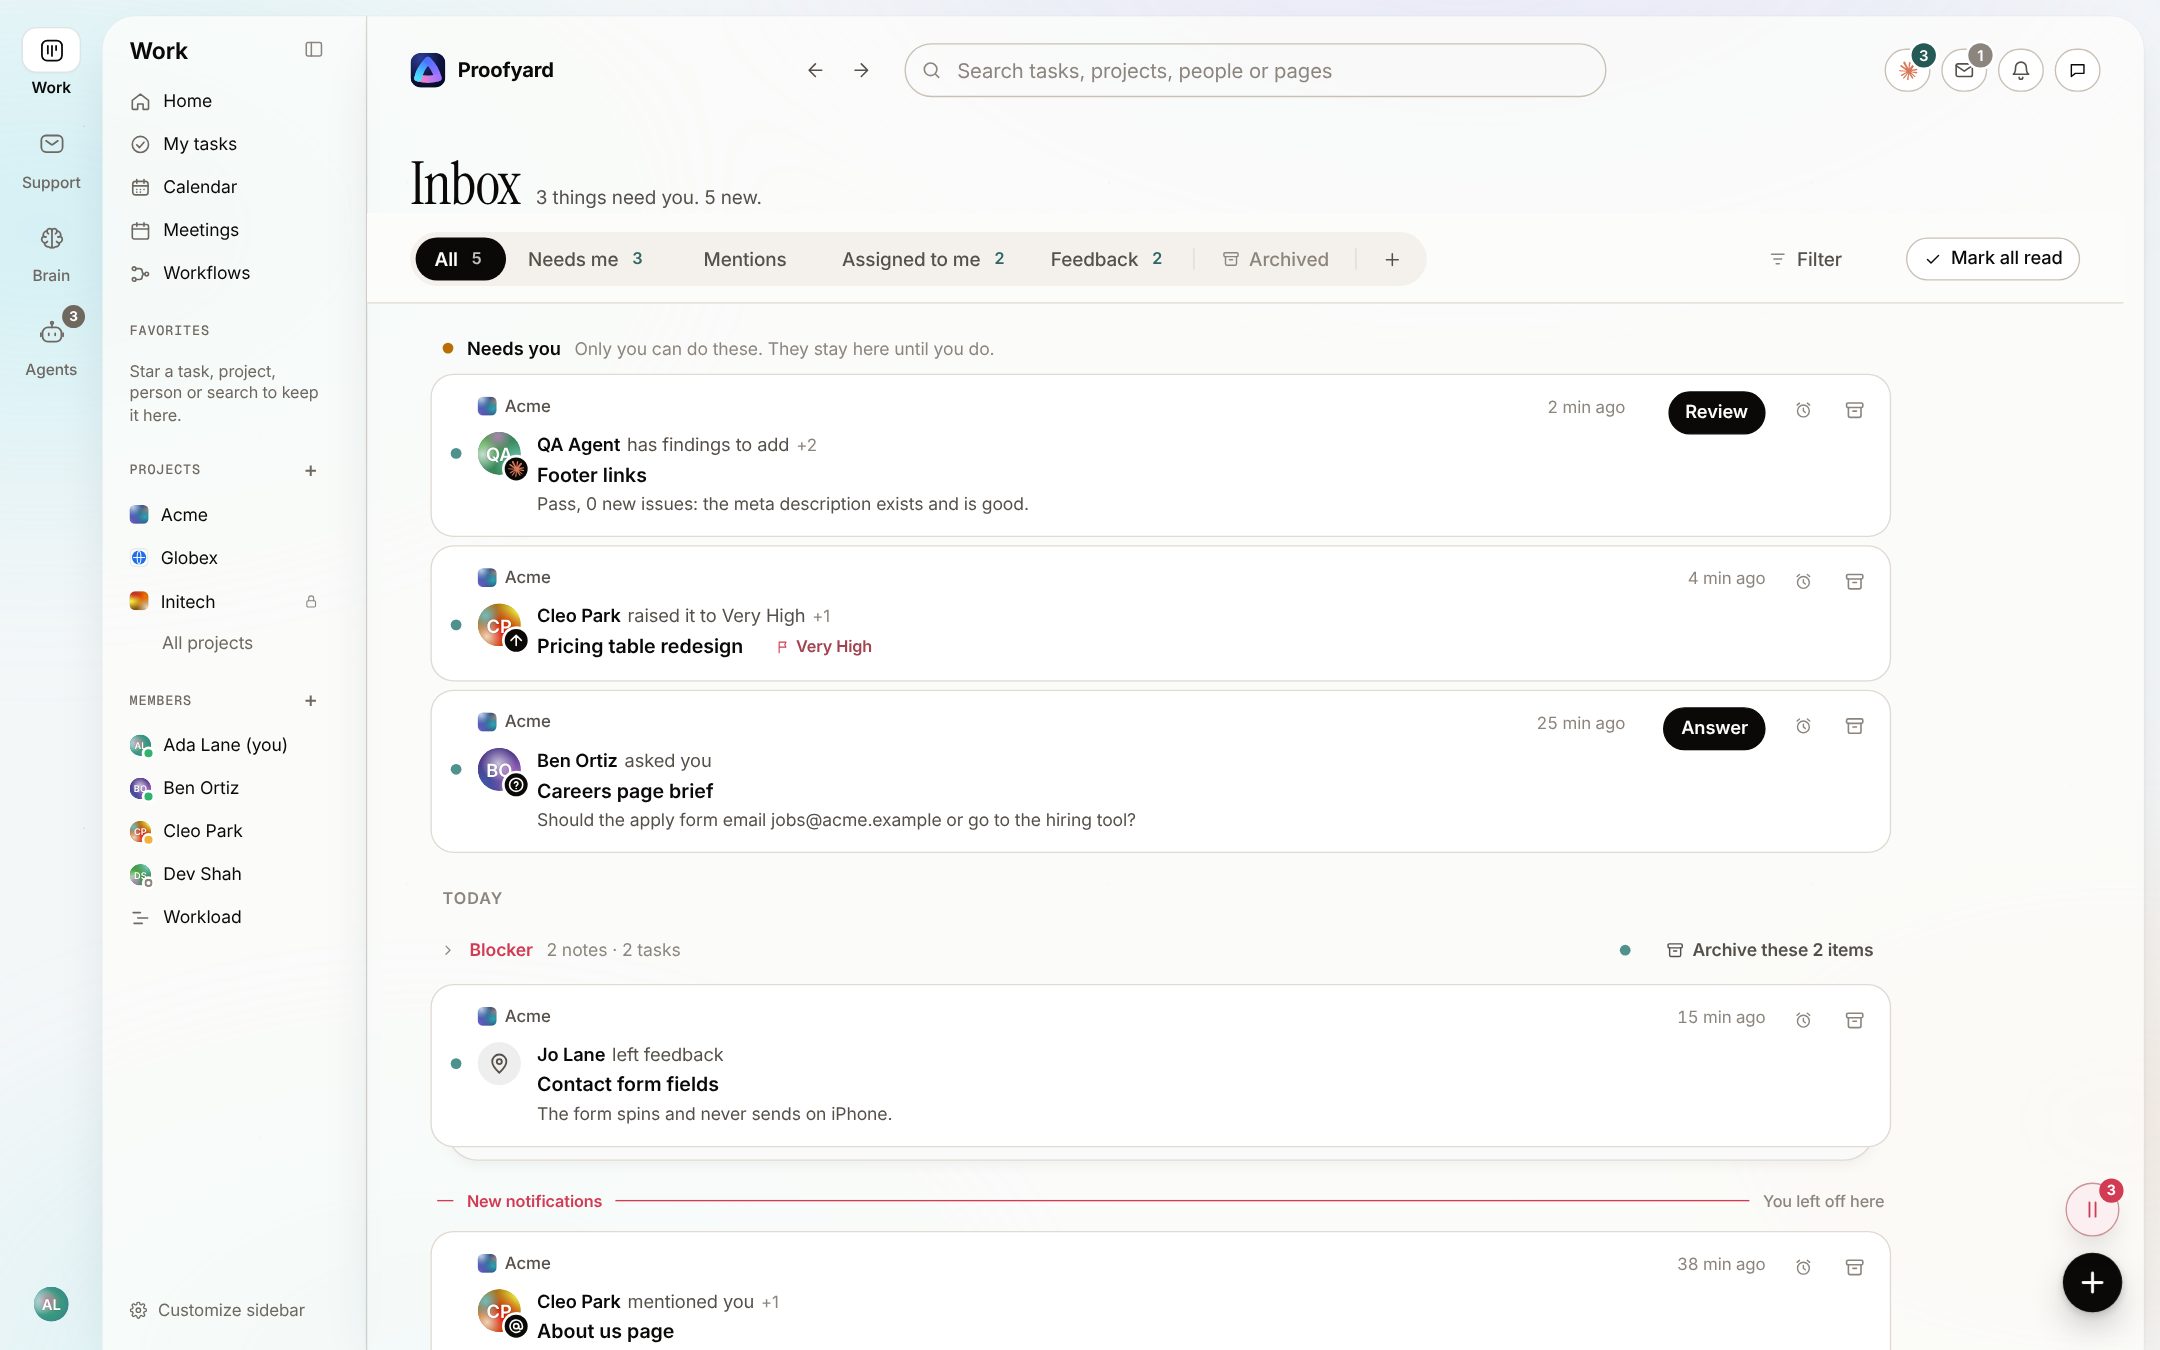Select the All tab
The height and width of the screenshot is (1350, 2160).
pyautogui.click(x=459, y=259)
